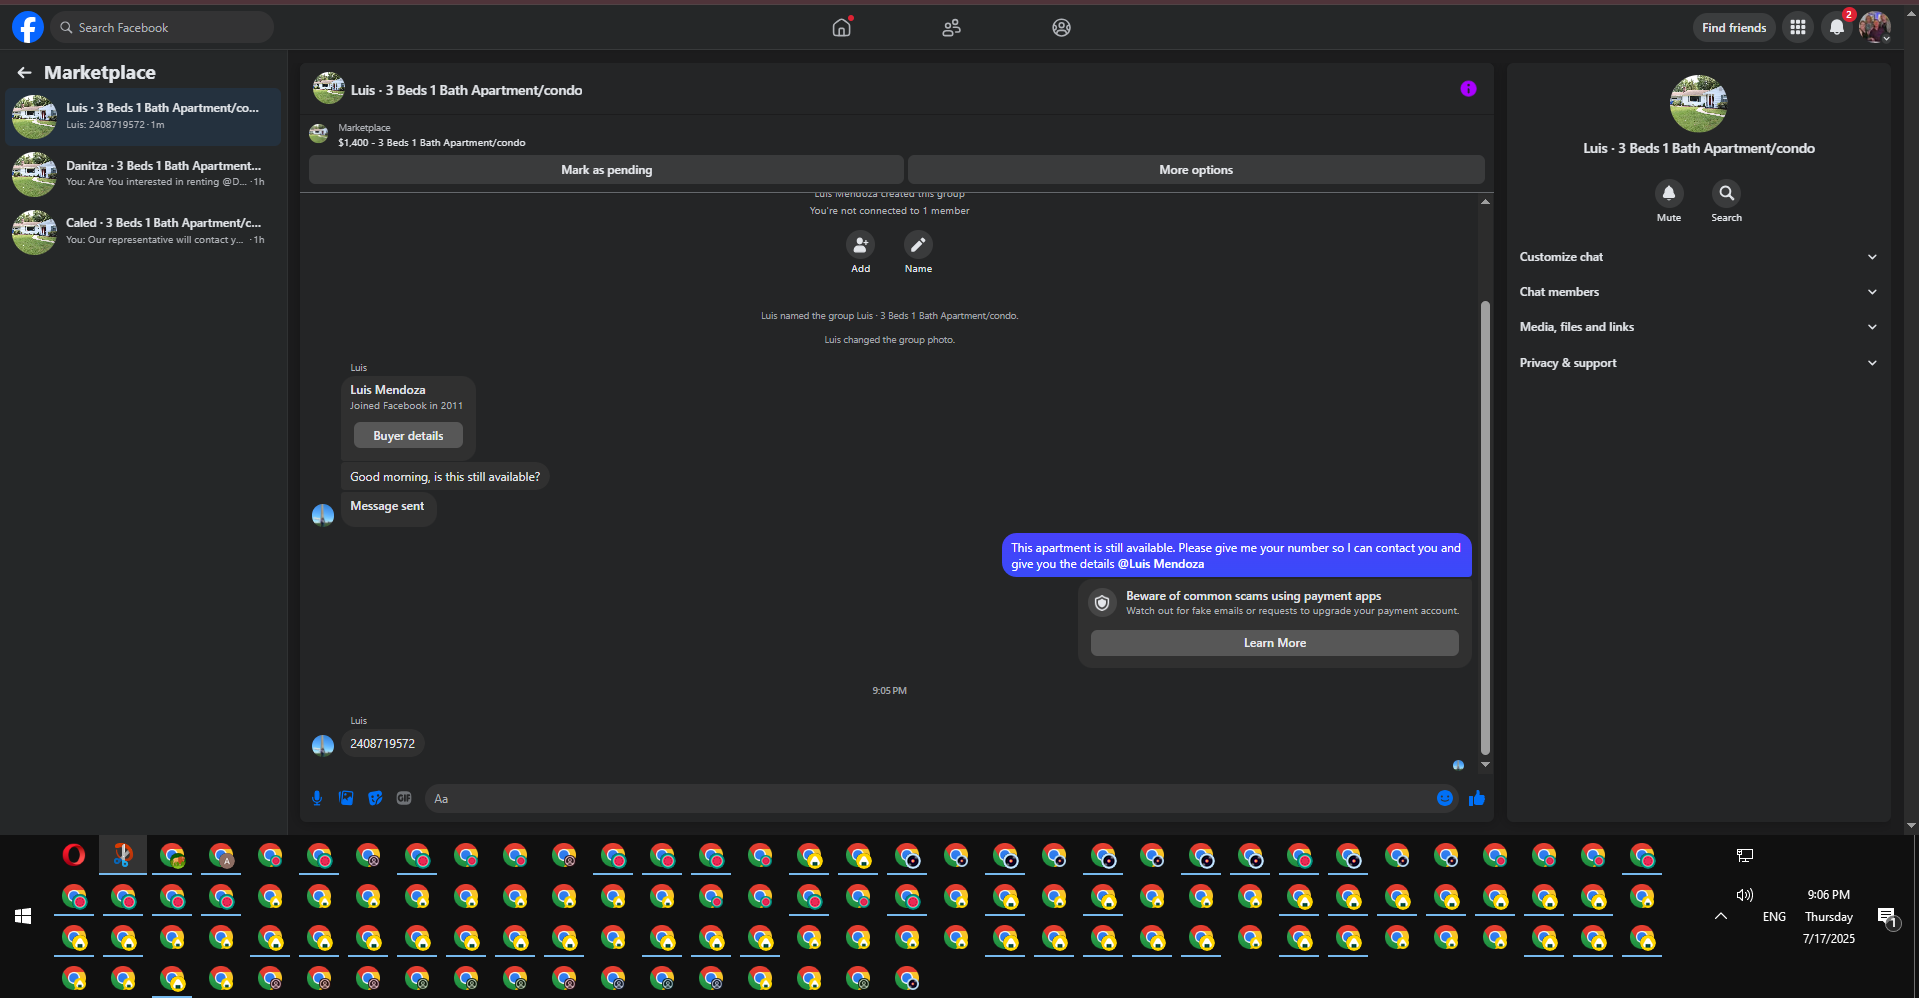1919x998 pixels.
Task: Click the More options button
Action: pyautogui.click(x=1196, y=170)
